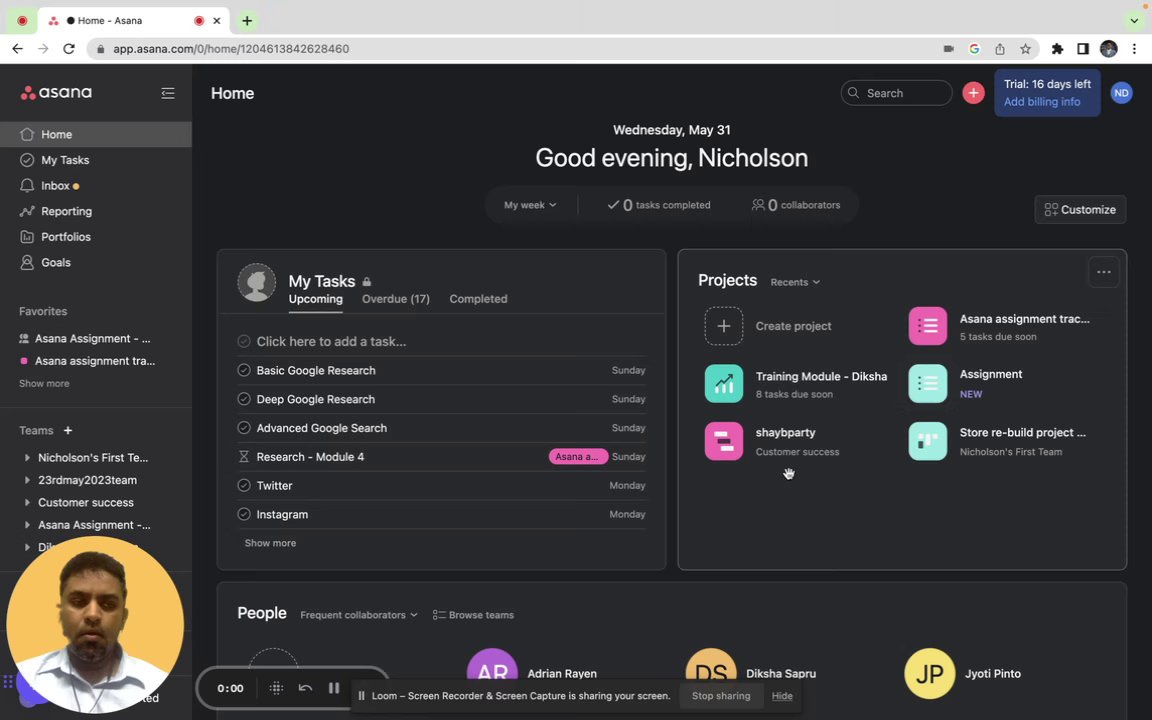The image size is (1152, 720).
Task: Hide the Loom sharing bar
Action: coord(782,696)
